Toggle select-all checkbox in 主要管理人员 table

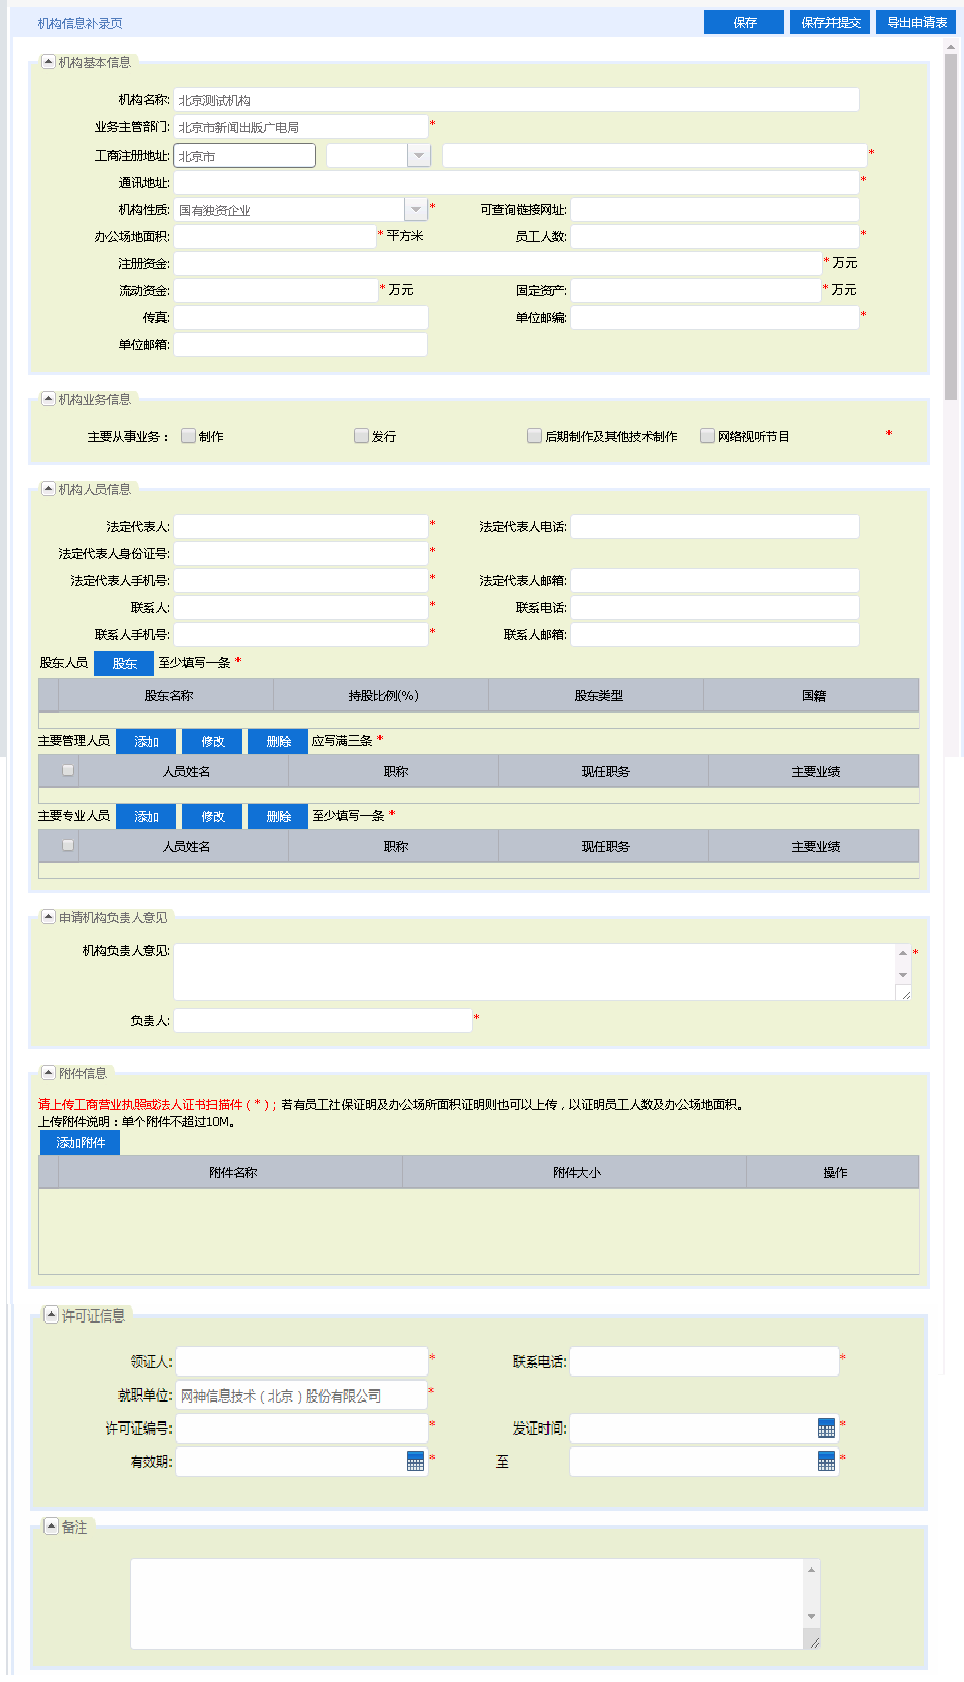coord(68,770)
